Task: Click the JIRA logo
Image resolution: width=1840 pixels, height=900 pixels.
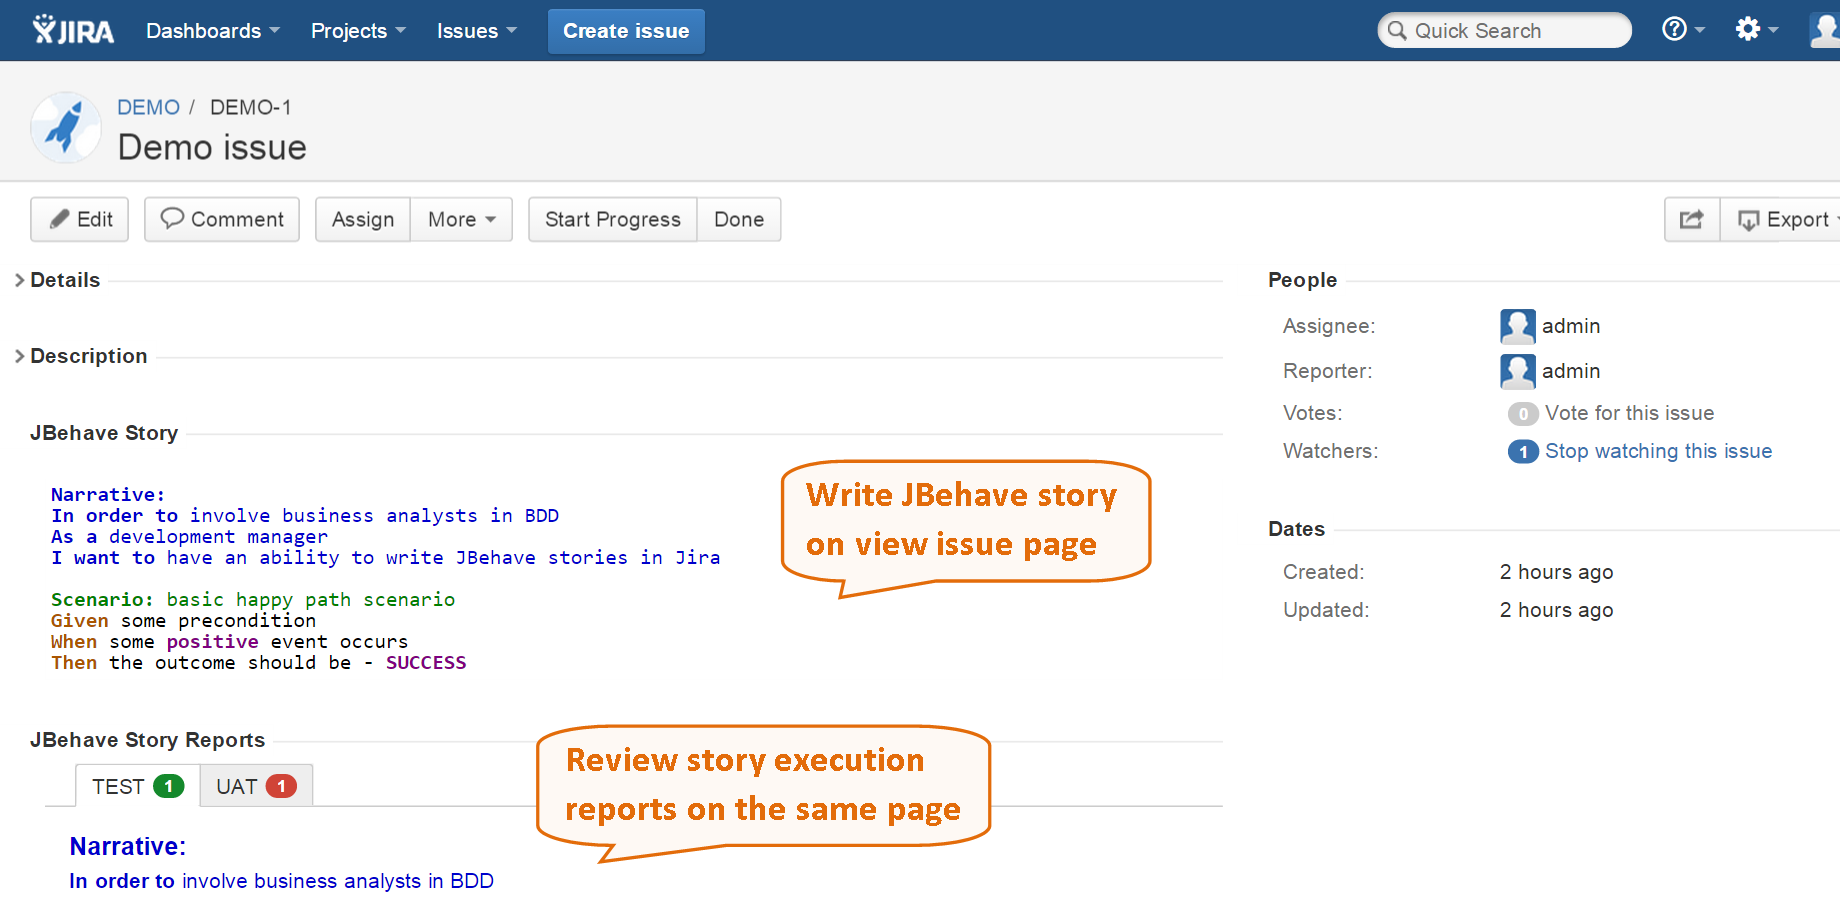Action: tap(73, 30)
